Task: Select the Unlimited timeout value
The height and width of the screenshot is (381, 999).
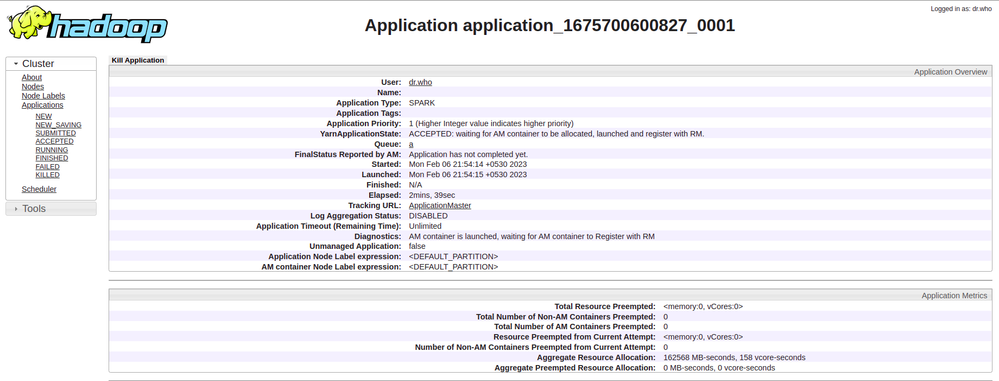Action: [x=425, y=226]
